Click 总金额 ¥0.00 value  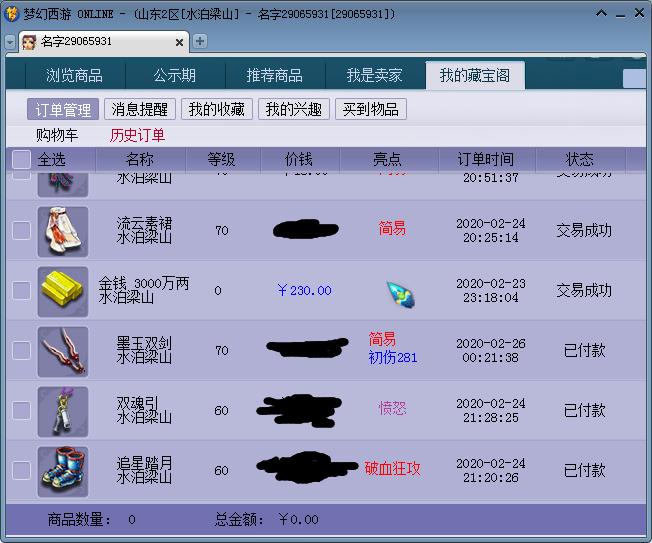[299, 519]
